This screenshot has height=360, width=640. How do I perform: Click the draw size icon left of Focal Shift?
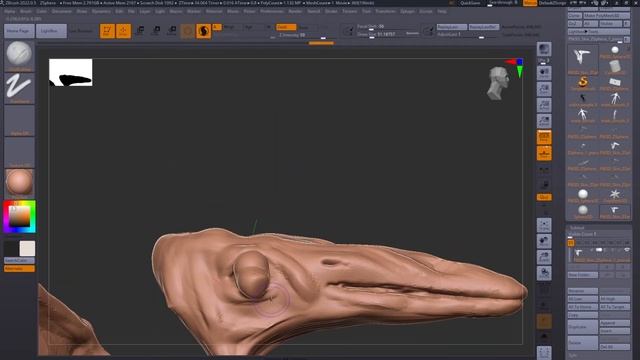tap(349, 31)
